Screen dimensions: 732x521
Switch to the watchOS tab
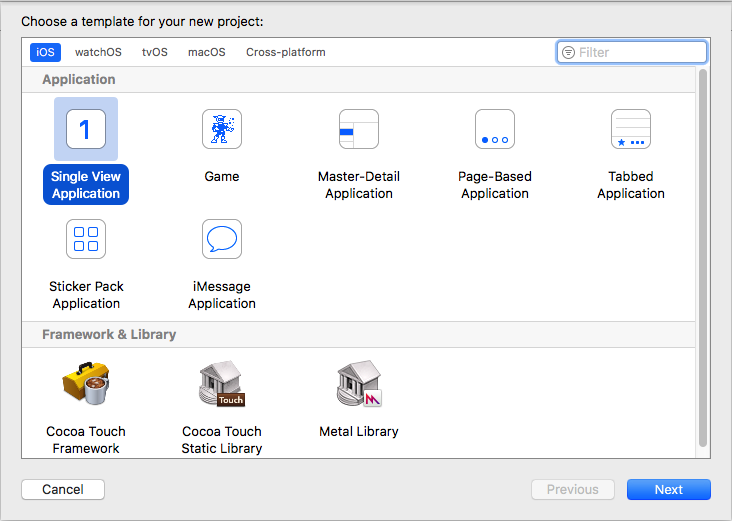point(98,52)
